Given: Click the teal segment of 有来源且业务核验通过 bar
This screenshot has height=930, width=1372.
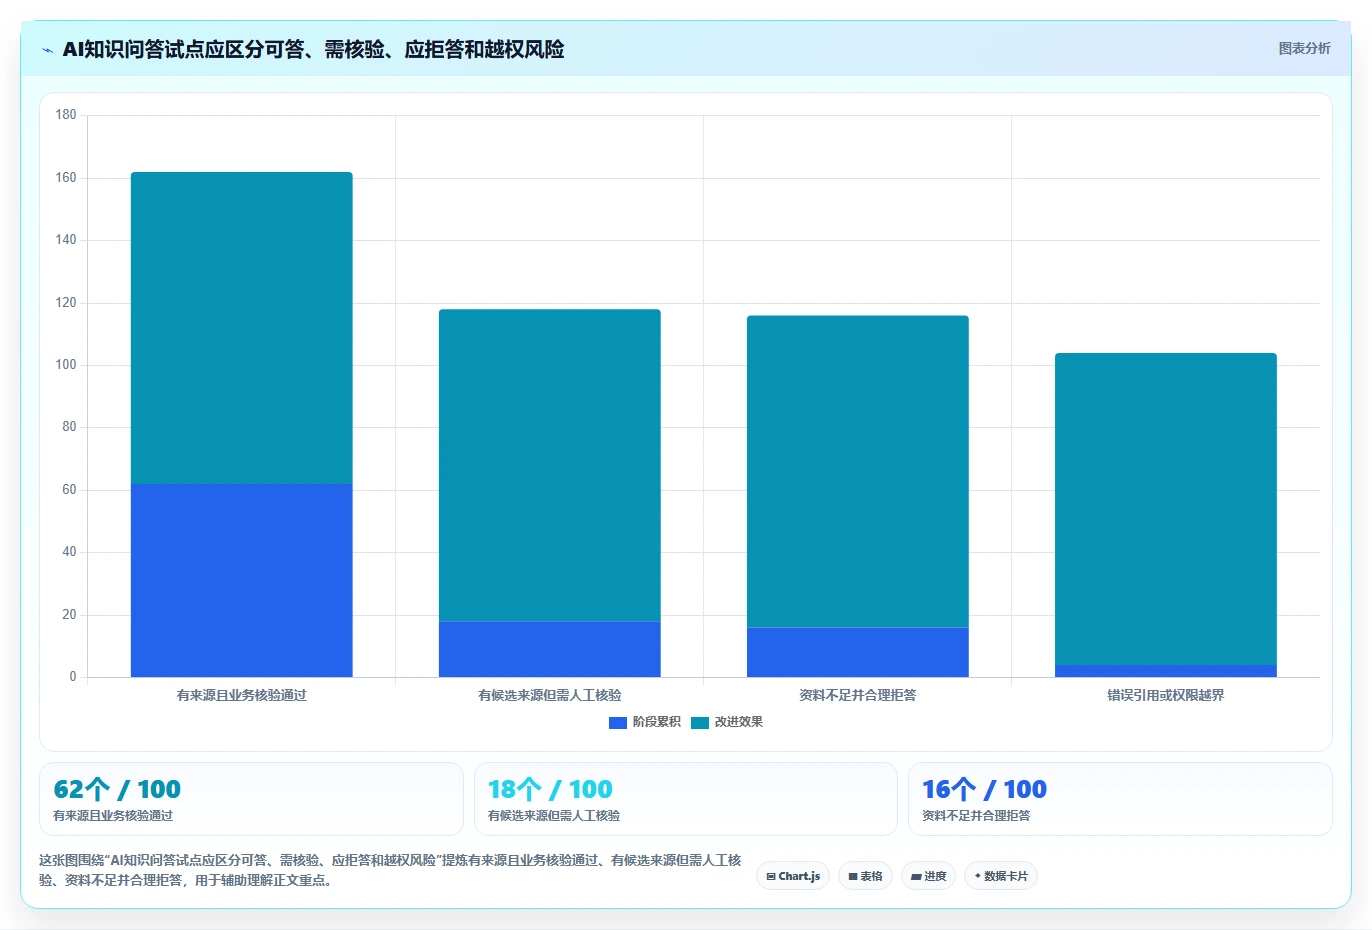Looking at the screenshot, I should pos(242,328).
